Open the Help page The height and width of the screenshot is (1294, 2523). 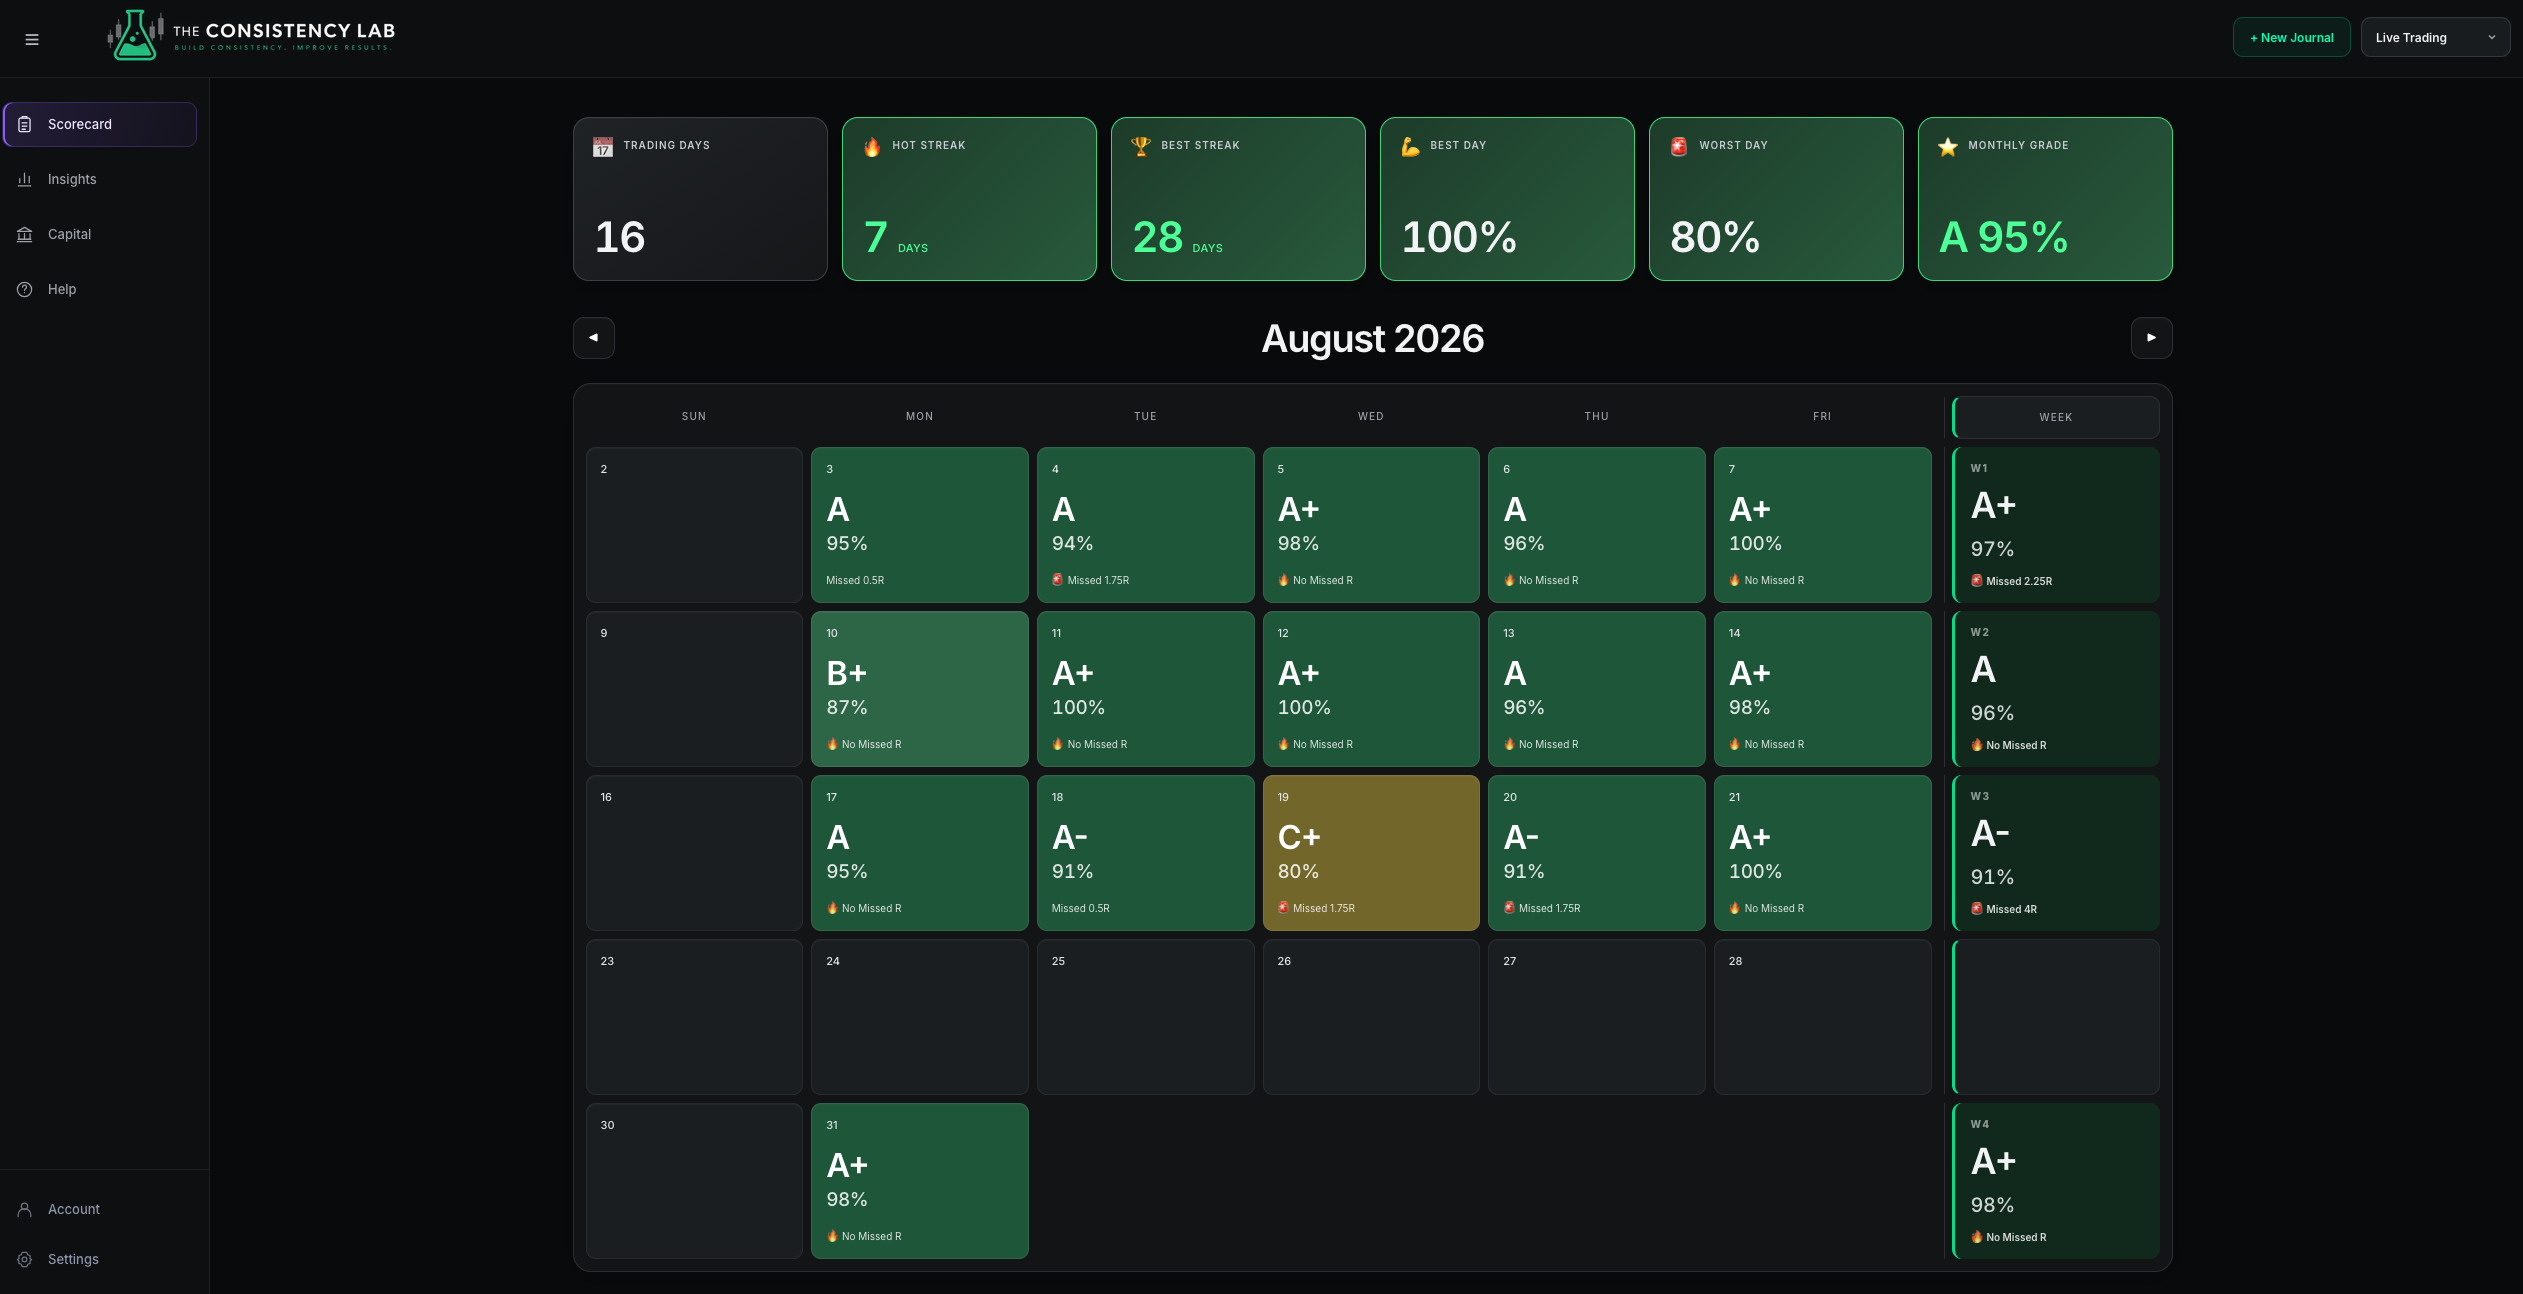(x=100, y=289)
